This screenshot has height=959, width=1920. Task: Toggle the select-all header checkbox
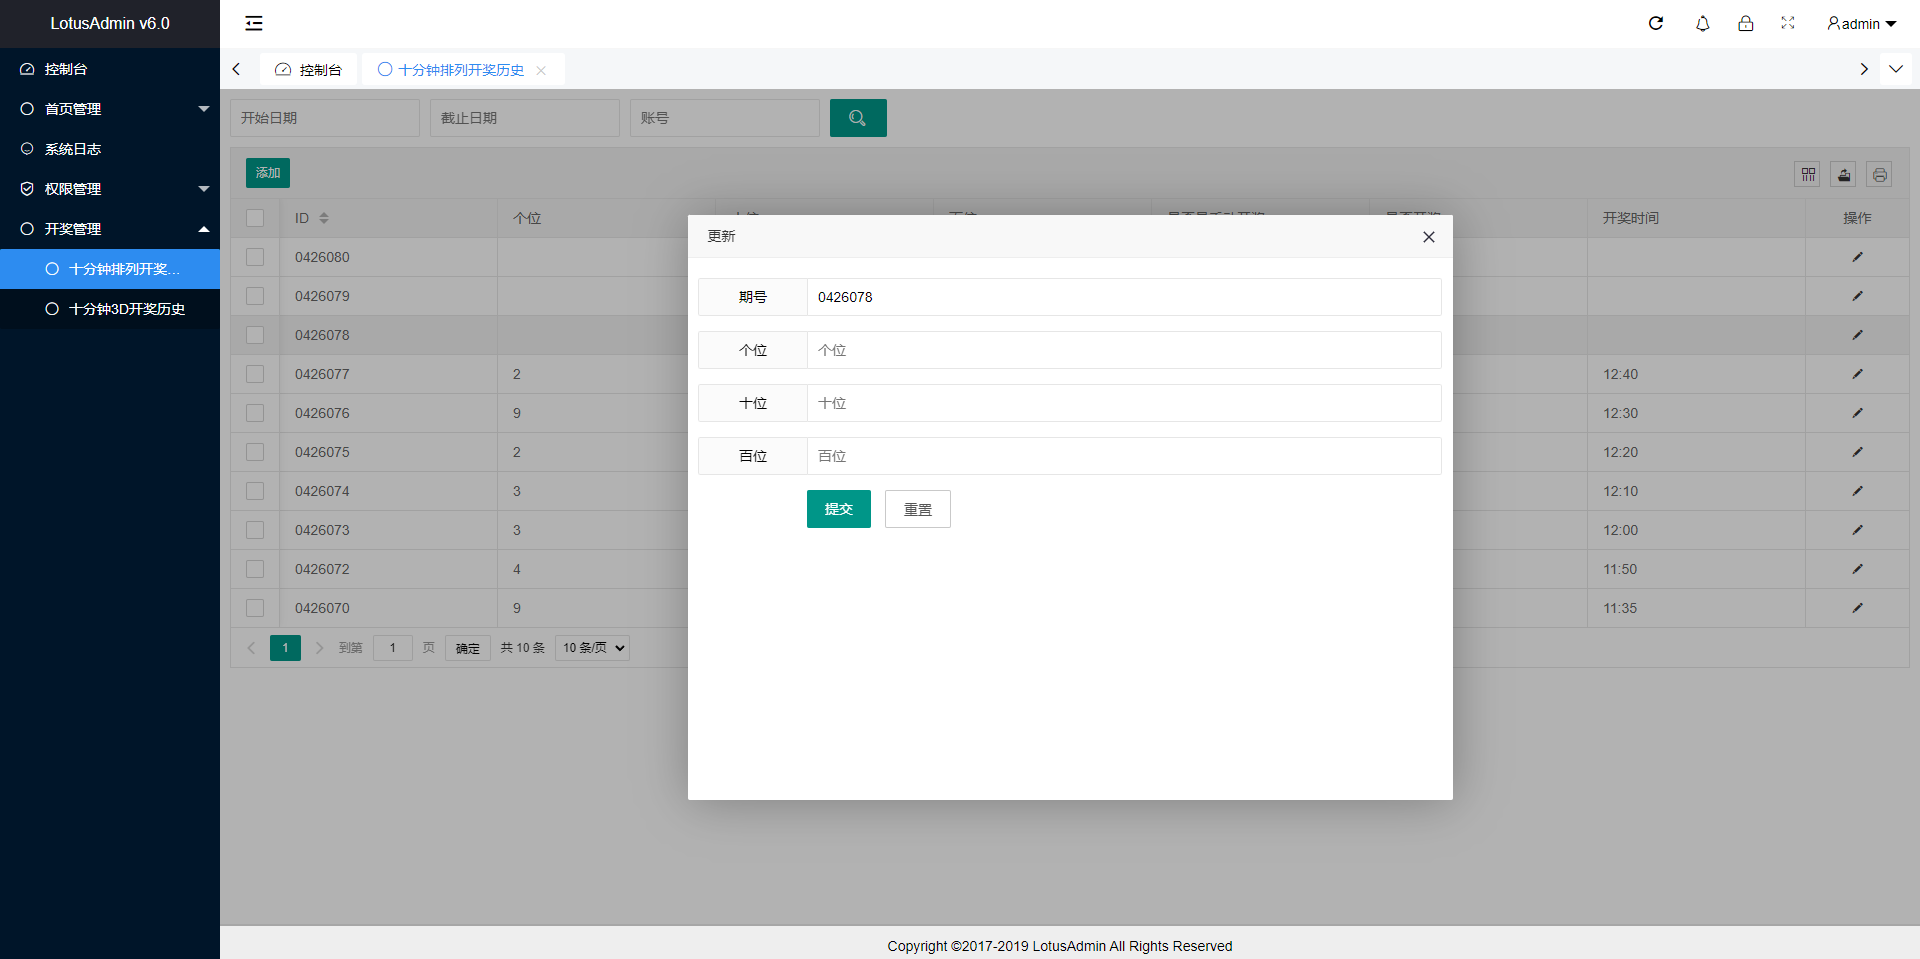point(255,218)
